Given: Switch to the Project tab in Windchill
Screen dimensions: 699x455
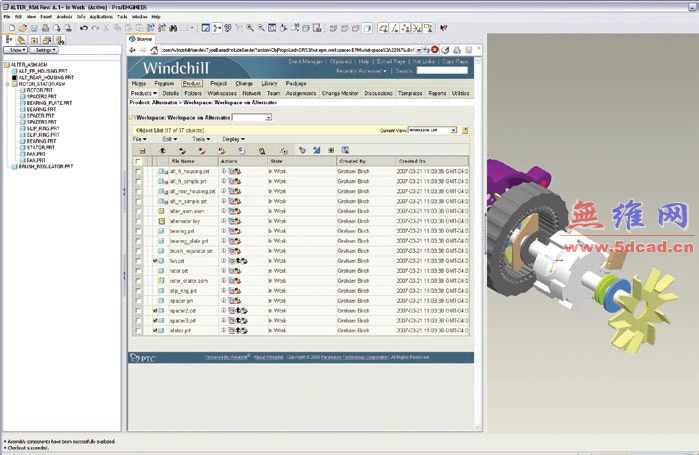Looking at the screenshot, I should [x=218, y=83].
